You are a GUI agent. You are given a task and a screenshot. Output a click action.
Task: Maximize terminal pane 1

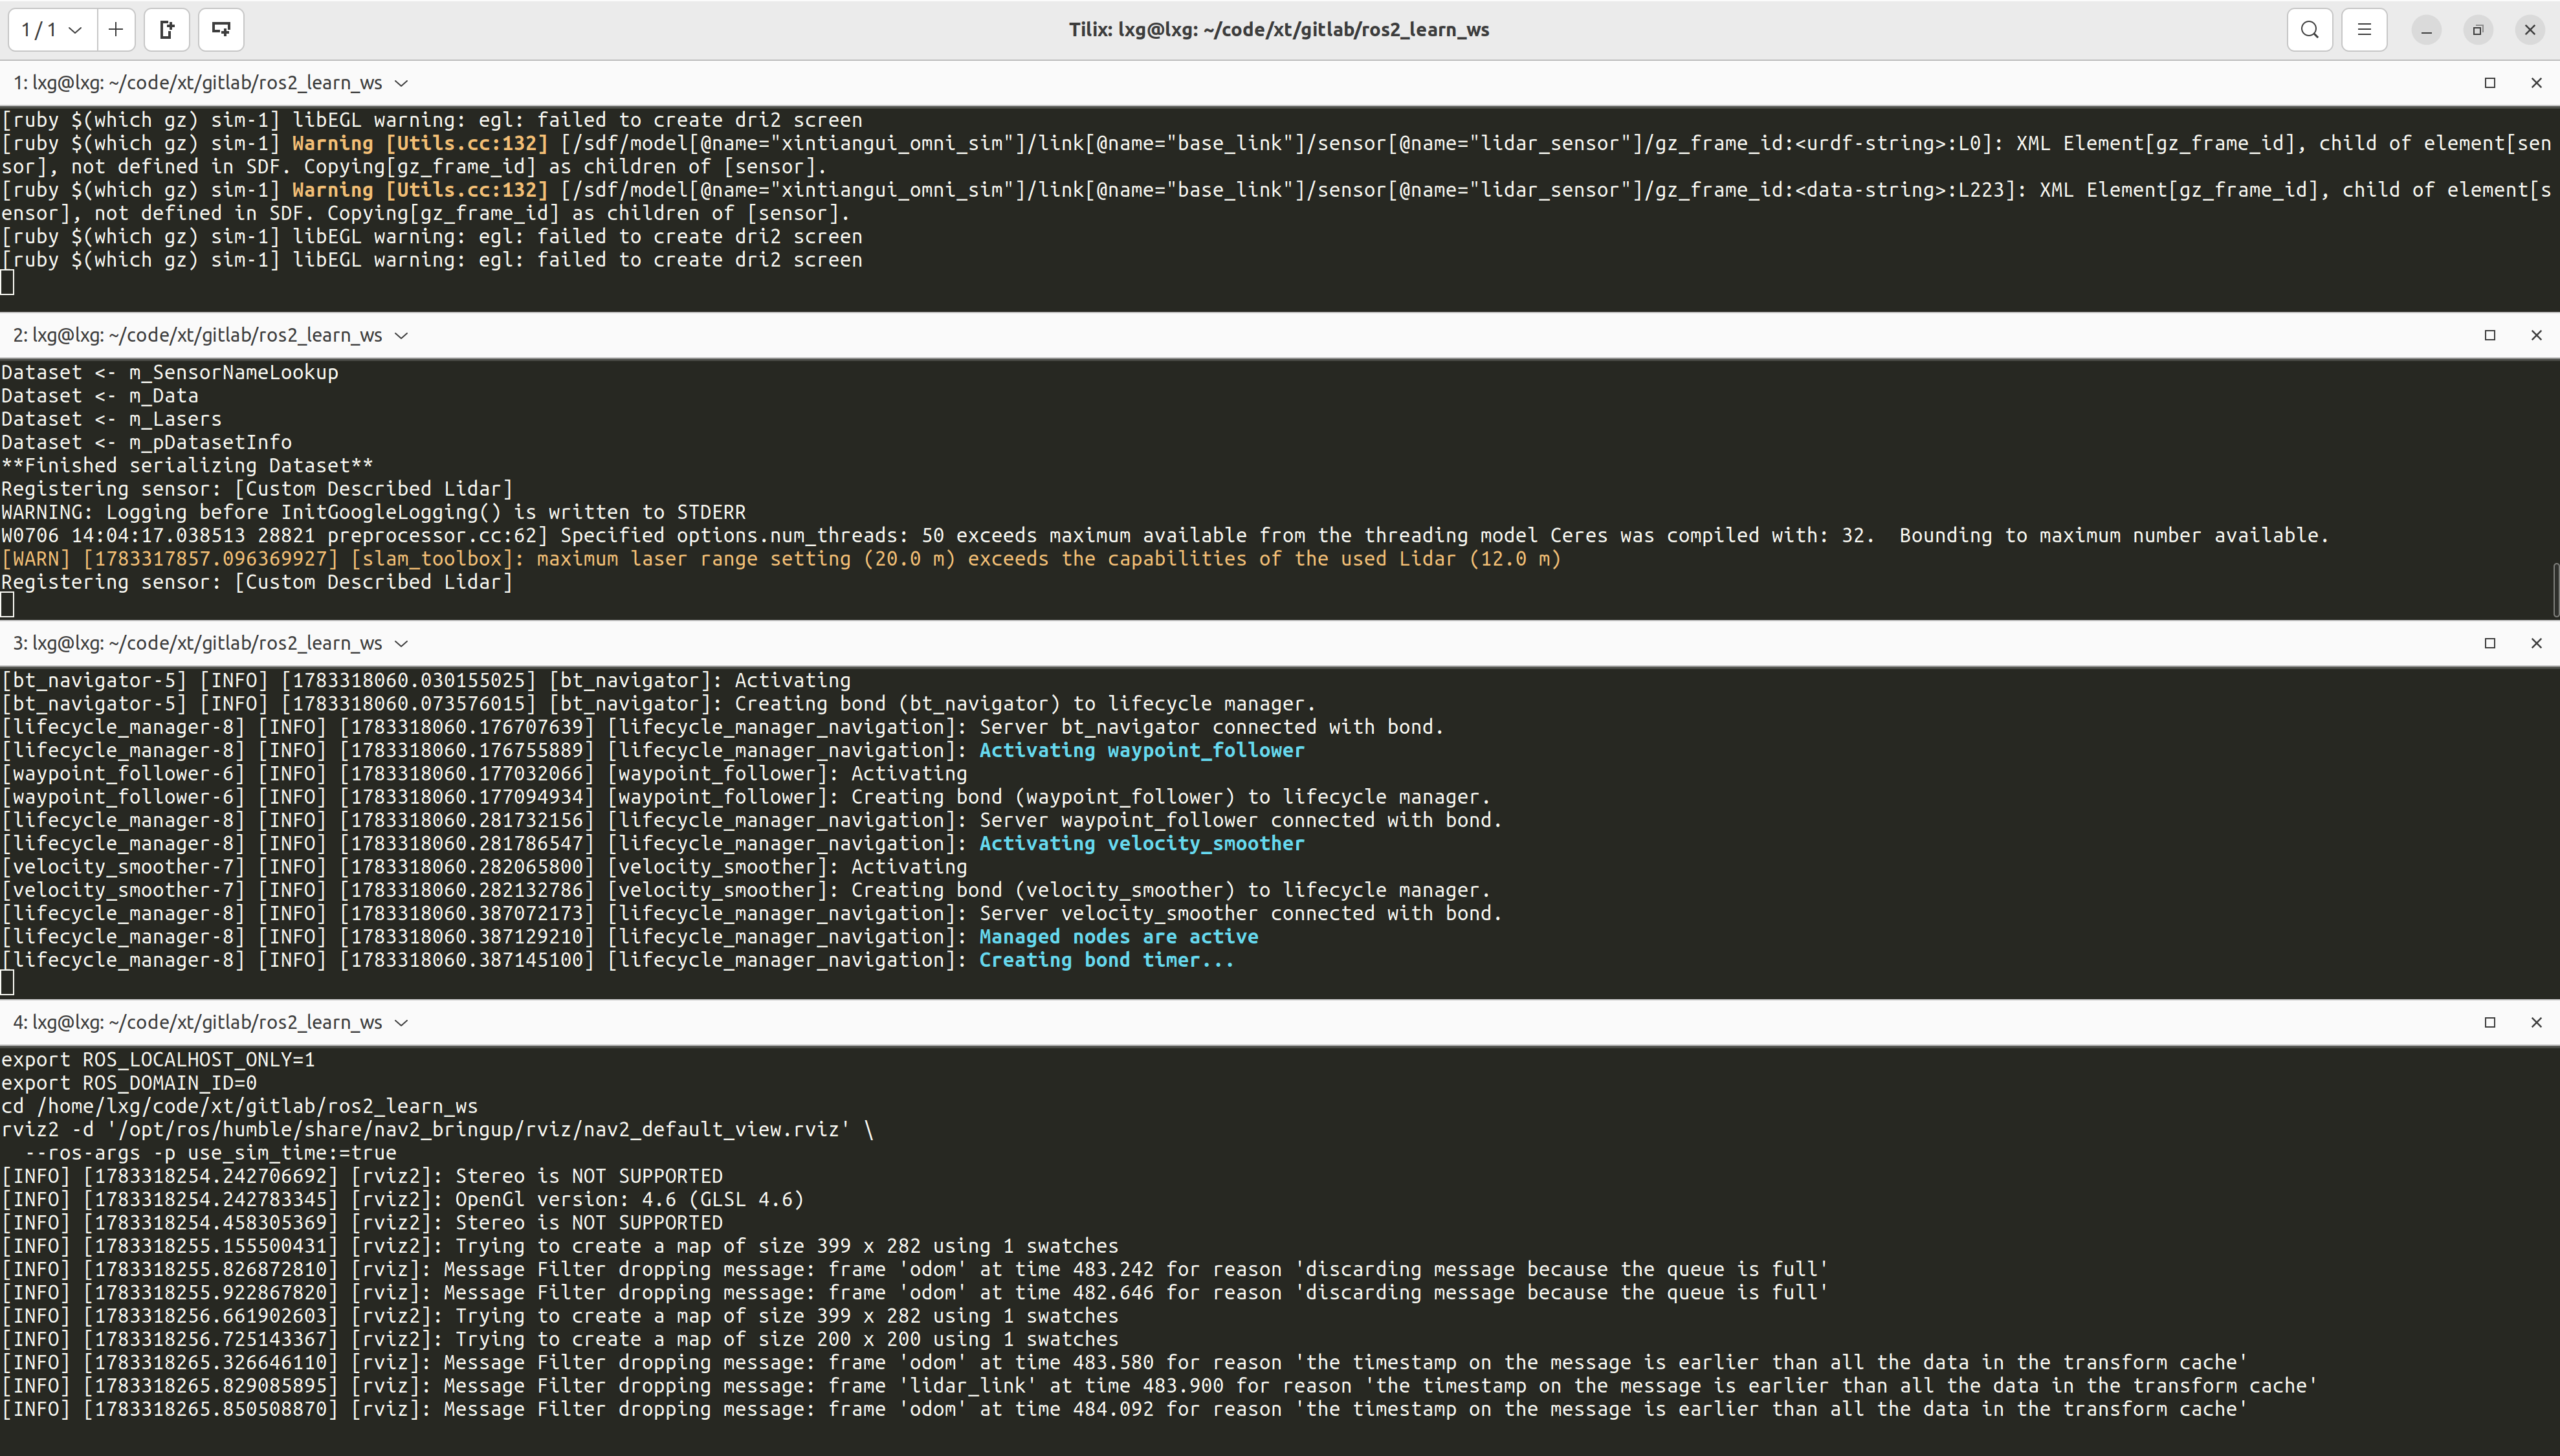[x=2490, y=83]
